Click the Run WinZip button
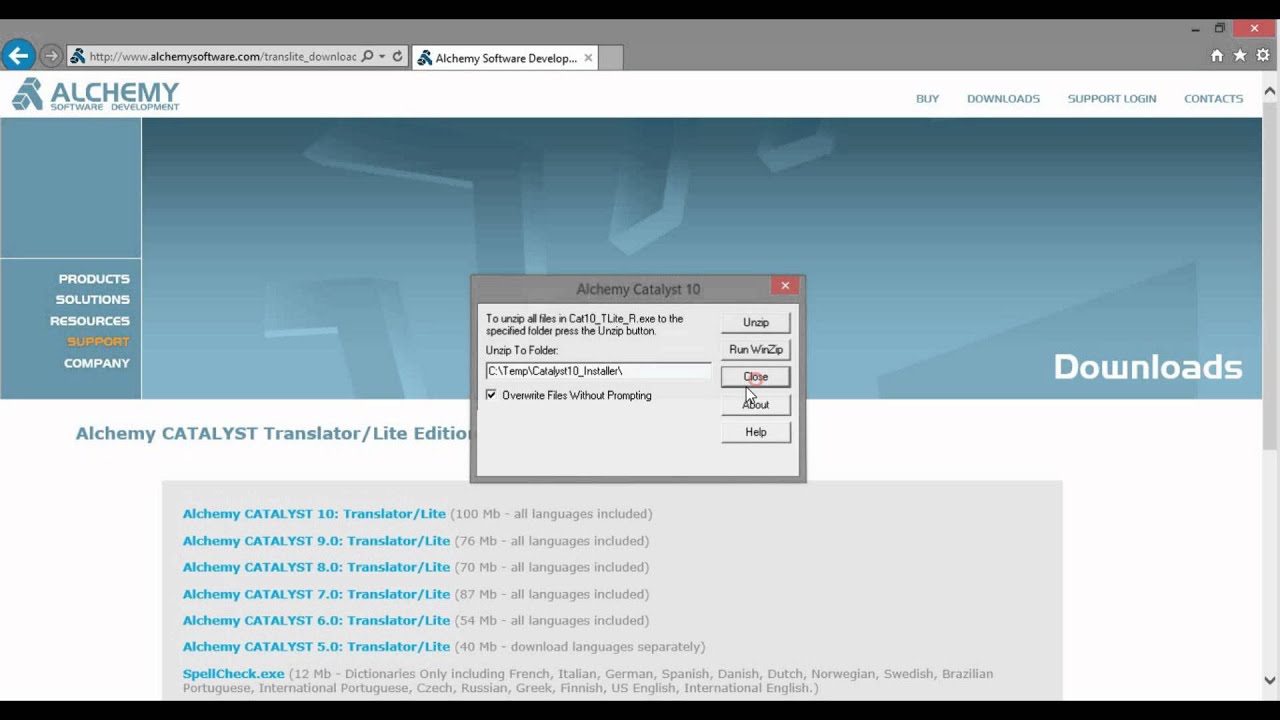This screenshot has height=720, width=1280. coord(756,349)
